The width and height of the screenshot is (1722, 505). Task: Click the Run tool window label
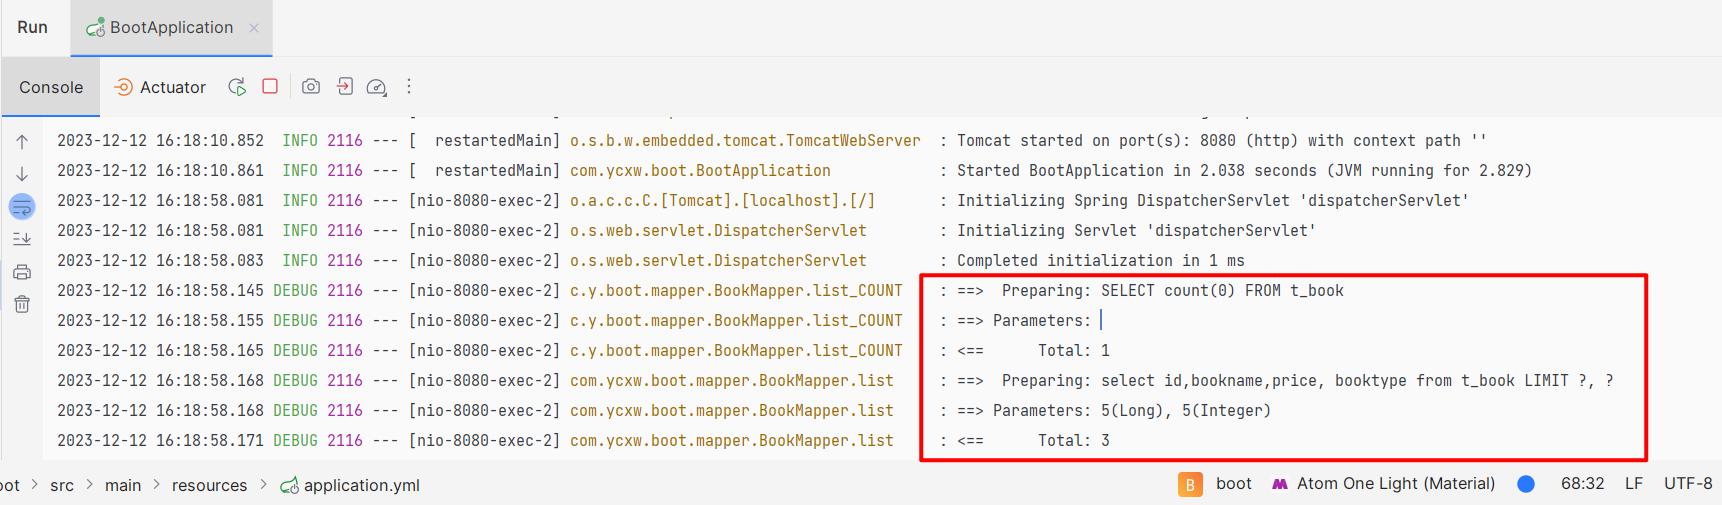[x=32, y=27]
